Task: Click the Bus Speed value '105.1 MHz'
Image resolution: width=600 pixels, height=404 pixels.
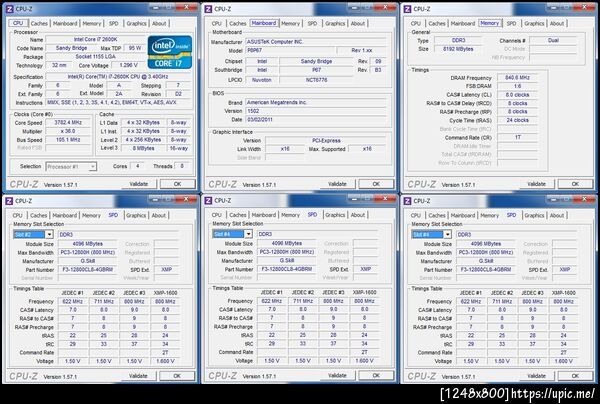Action: [68, 140]
